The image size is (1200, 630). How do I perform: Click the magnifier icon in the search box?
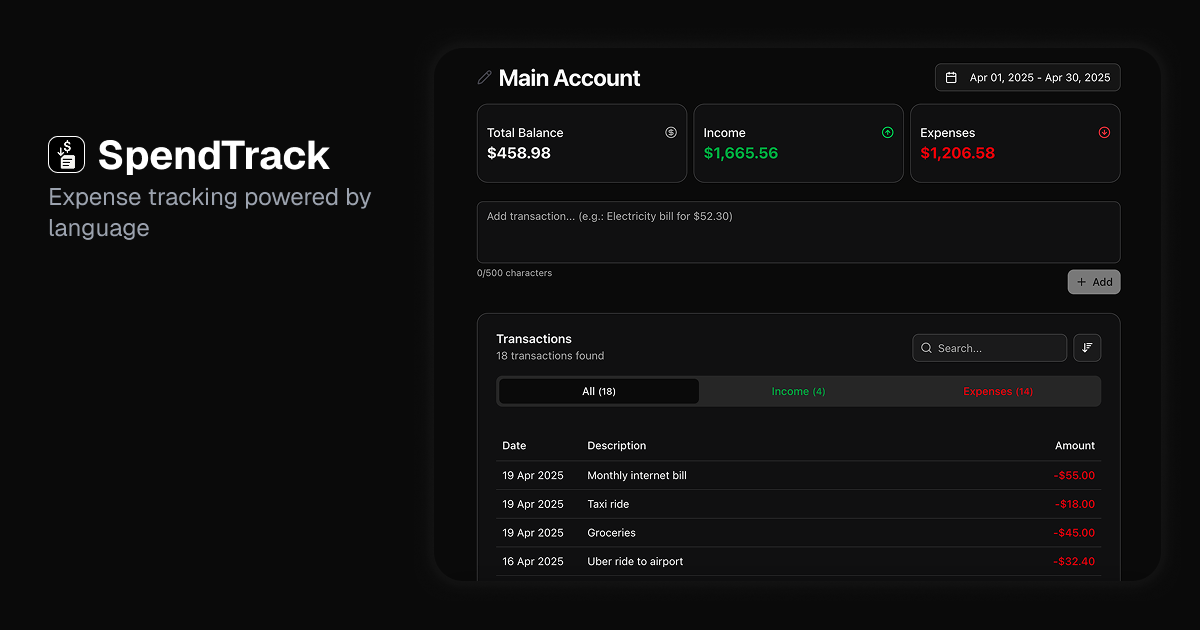pos(927,347)
